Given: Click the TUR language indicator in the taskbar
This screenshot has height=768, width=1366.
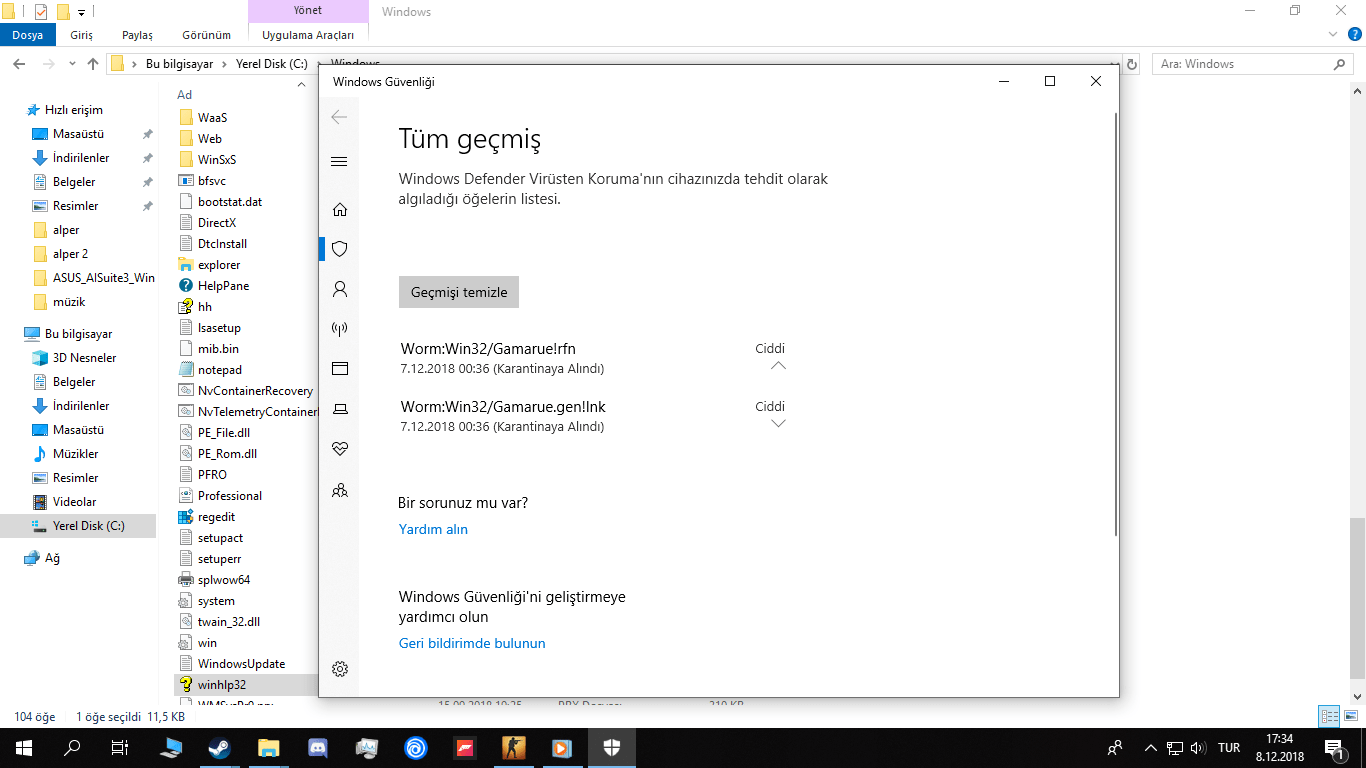Looking at the screenshot, I should coord(1229,748).
